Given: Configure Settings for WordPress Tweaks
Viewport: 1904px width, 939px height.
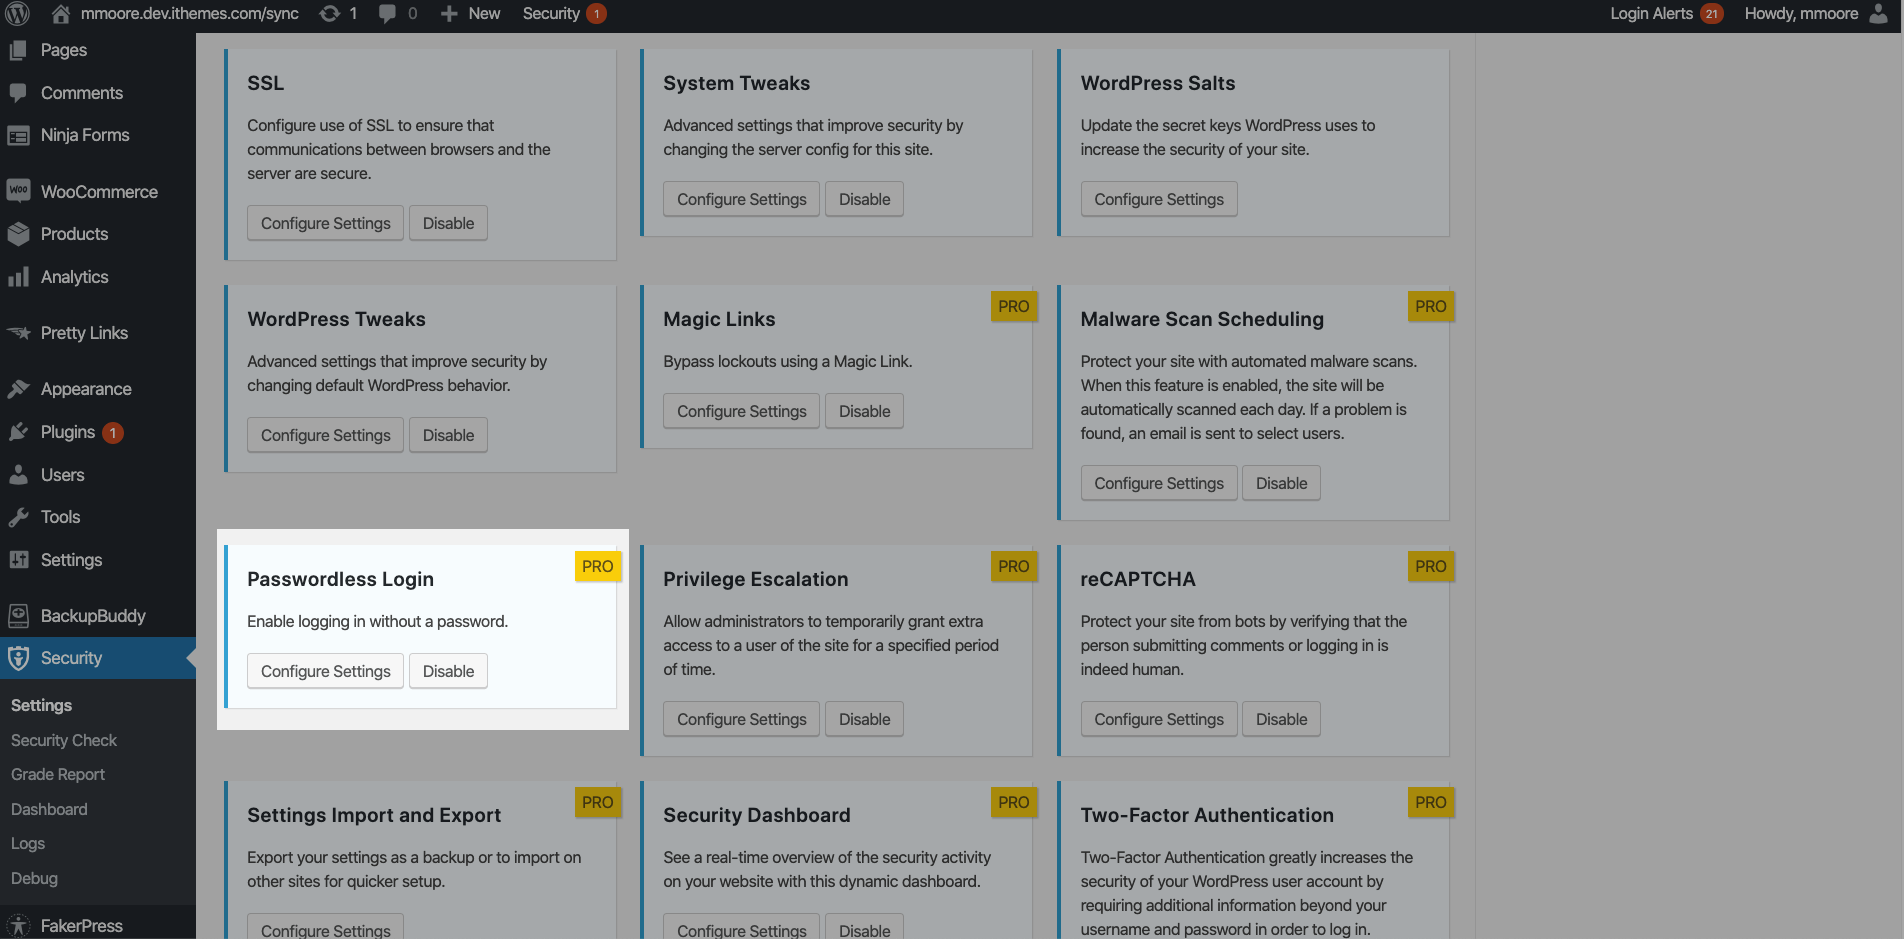Looking at the screenshot, I should pos(326,435).
